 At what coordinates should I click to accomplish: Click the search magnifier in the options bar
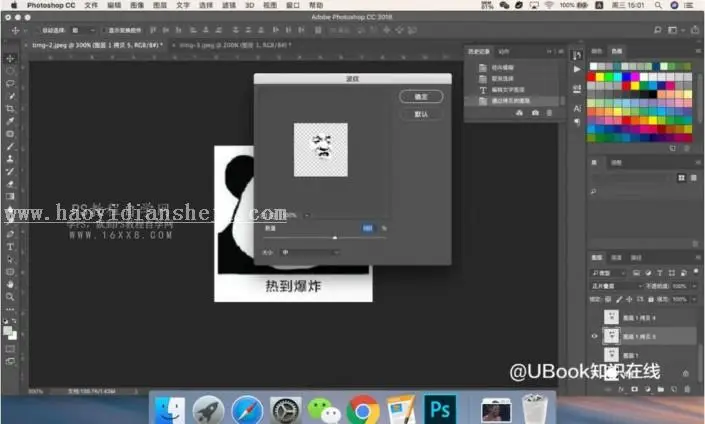click(658, 30)
